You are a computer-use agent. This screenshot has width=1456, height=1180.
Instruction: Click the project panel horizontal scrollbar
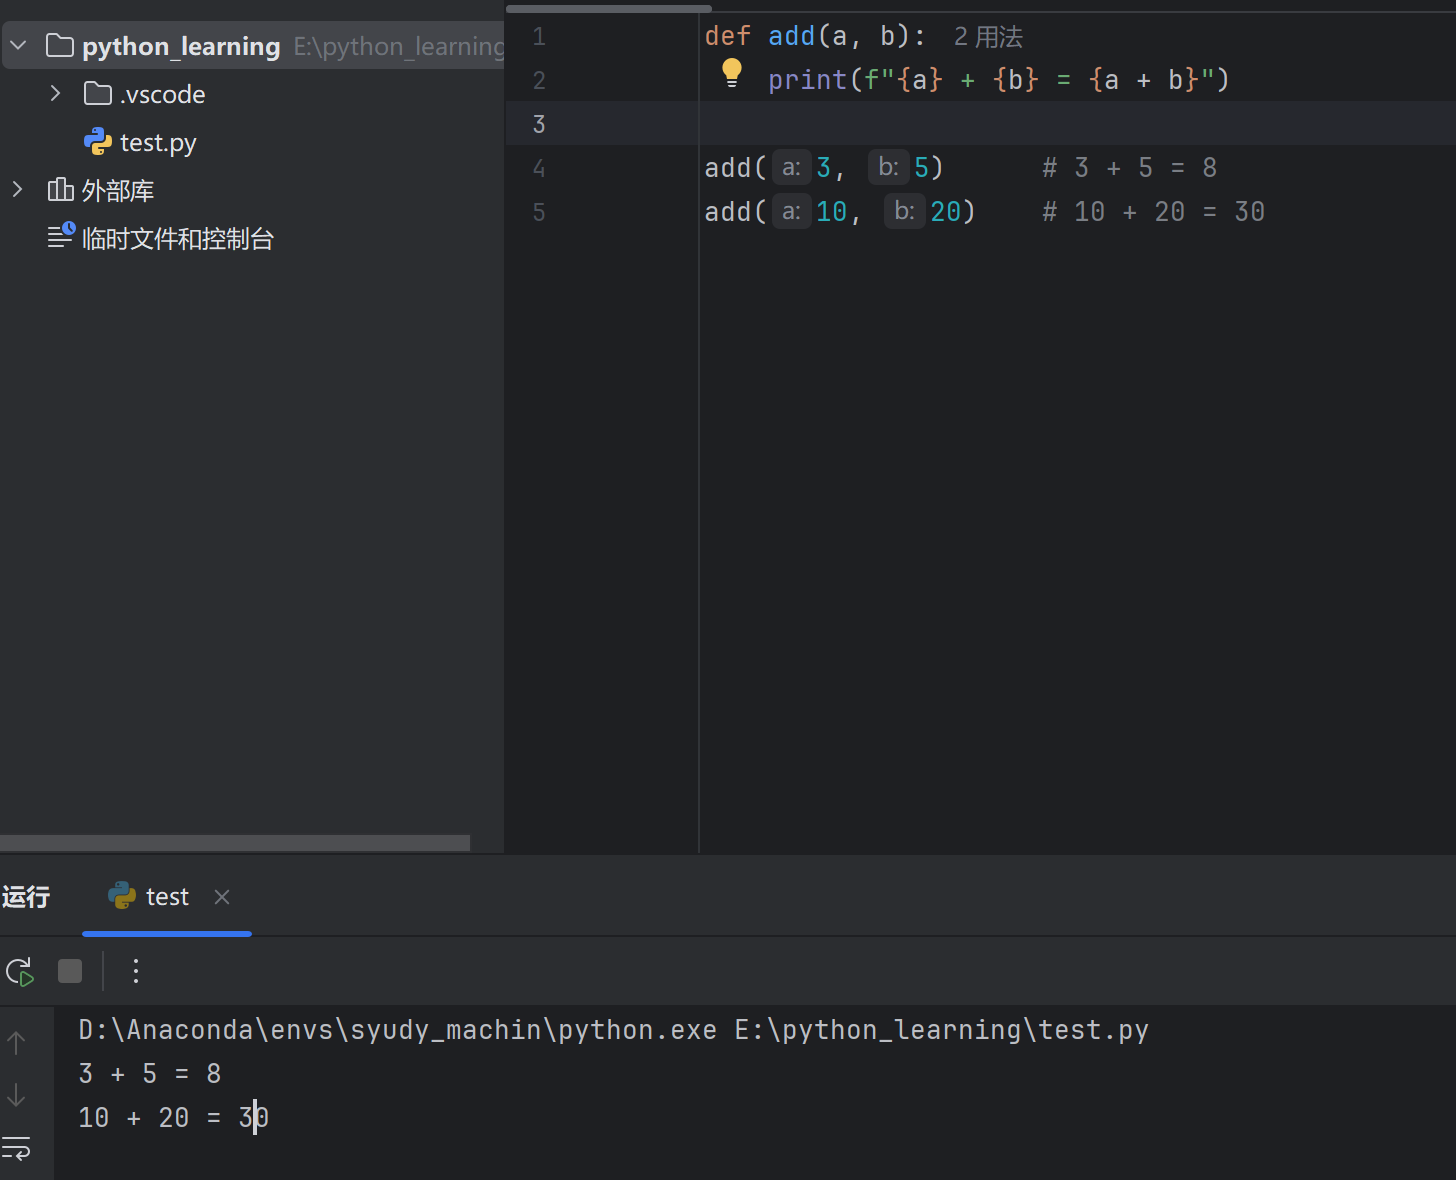[235, 843]
